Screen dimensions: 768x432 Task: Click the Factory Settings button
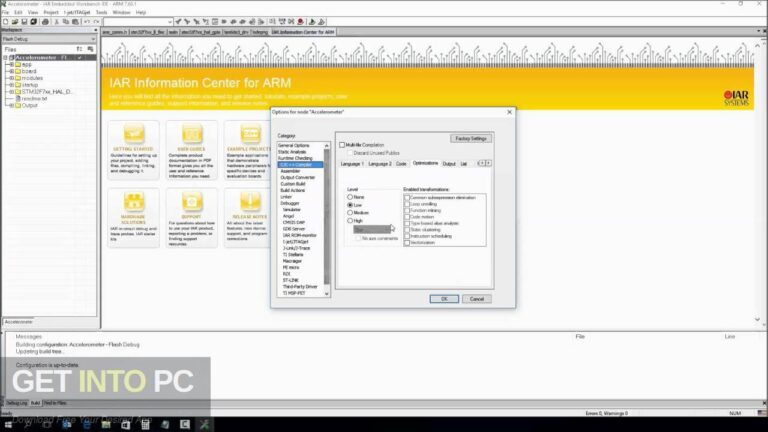(470, 139)
